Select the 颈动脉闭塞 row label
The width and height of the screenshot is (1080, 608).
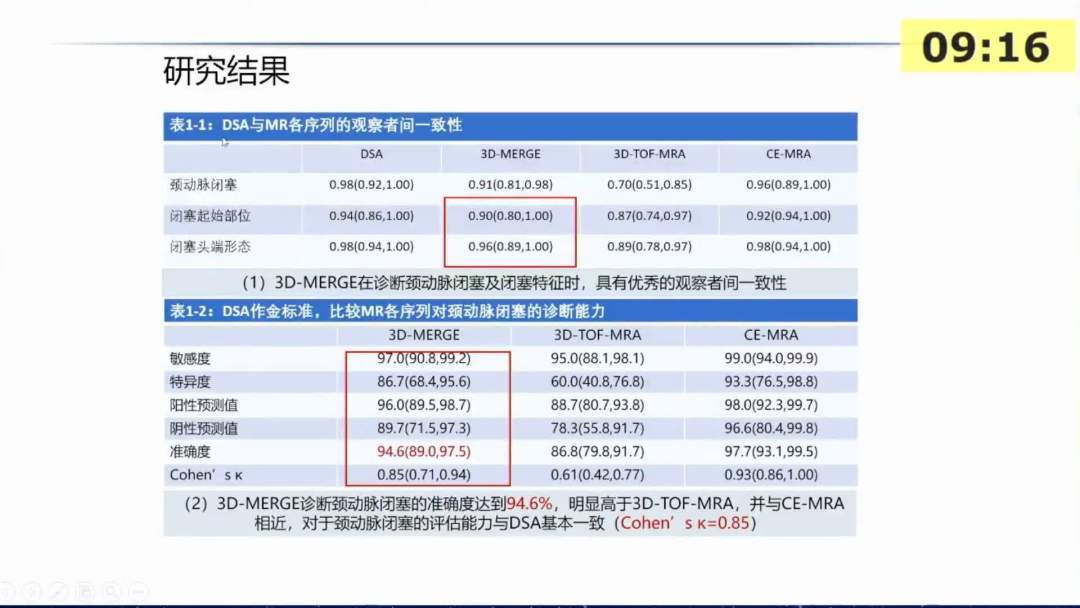pos(204,185)
